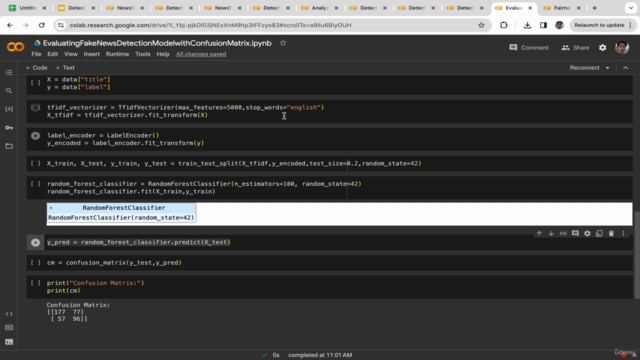The height and width of the screenshot is (360, 640).
Task: Star the notebook title
Action: click(283, 43)
